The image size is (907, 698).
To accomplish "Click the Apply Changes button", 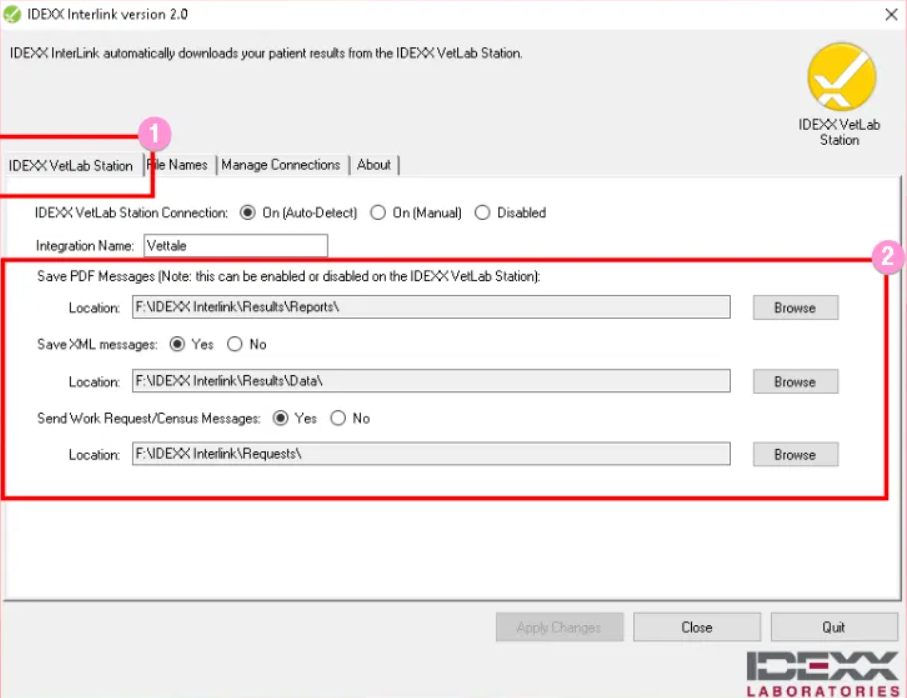I will tap(559, 627).
